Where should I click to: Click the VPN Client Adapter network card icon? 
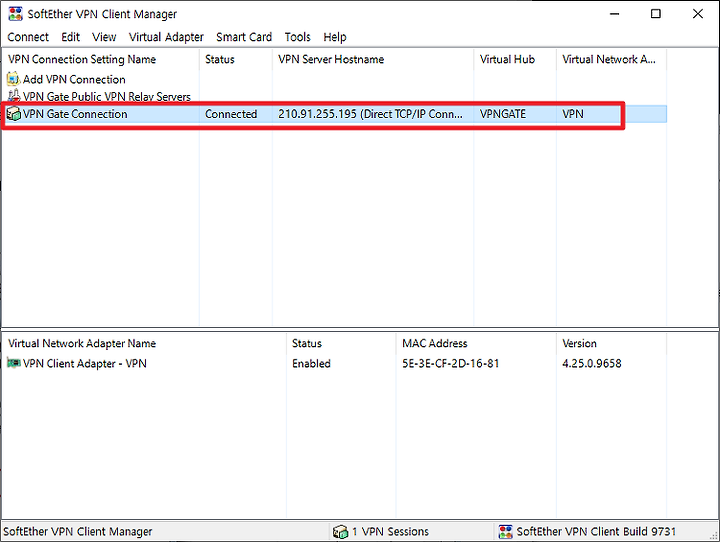[x=14, y=363]
